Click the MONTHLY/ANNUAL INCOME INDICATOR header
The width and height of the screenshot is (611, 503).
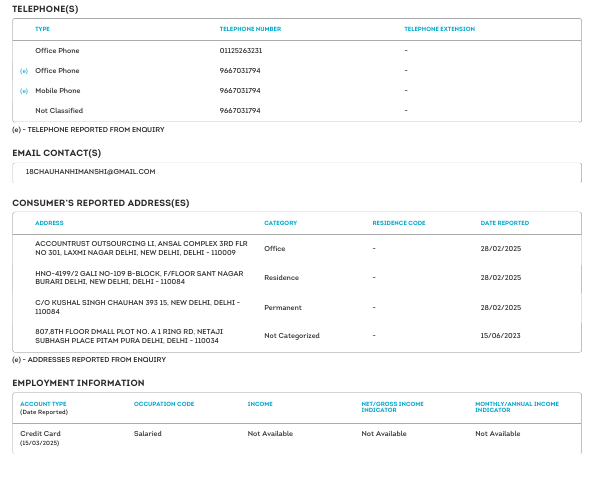click(517, 407)
